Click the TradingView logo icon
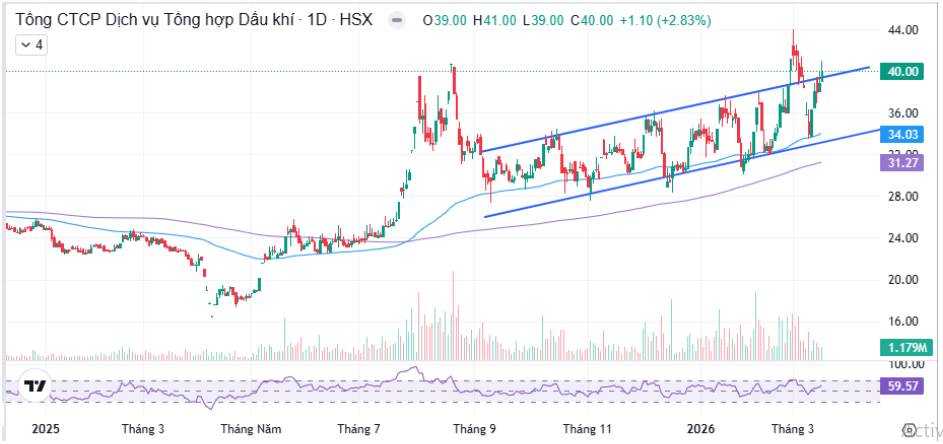The image size is (943, 444). [x=35, y=387]
